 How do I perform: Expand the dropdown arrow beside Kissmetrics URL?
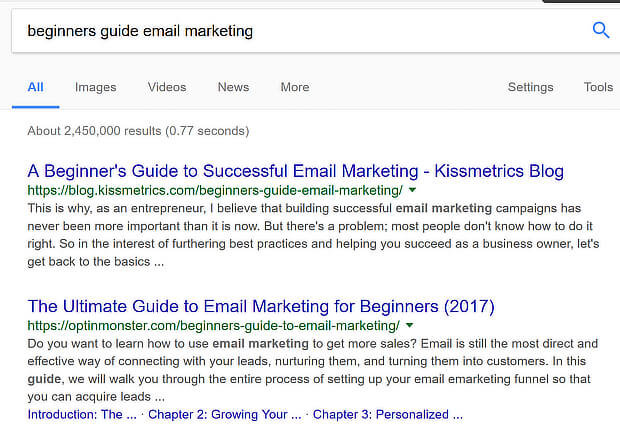pos(412,190)
